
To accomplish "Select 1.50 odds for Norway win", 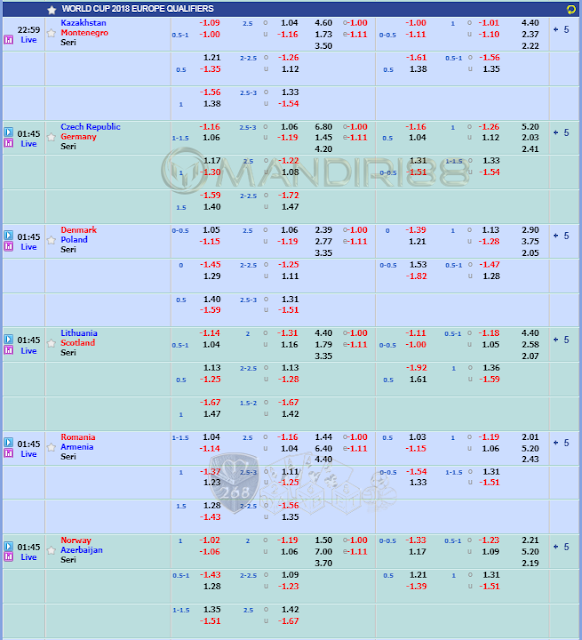I will (x=323, y=540).
